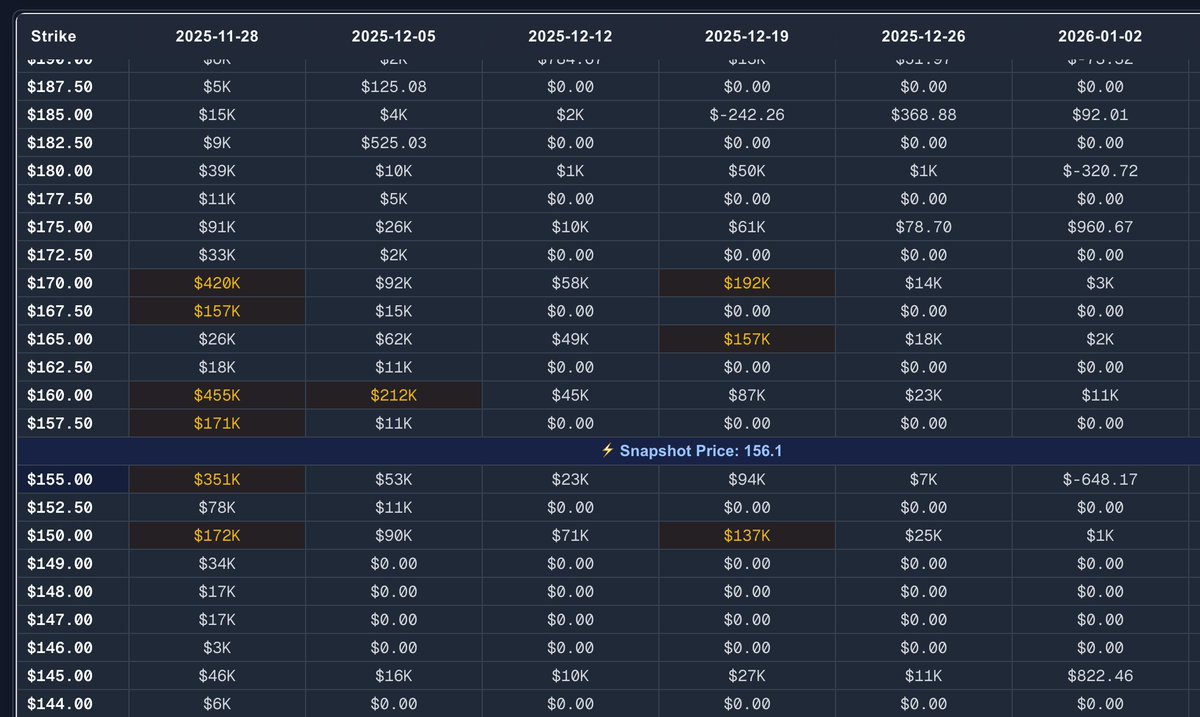Click the highlighted $420K cell
The image size is (1200, 717).
tap(217, 283)
